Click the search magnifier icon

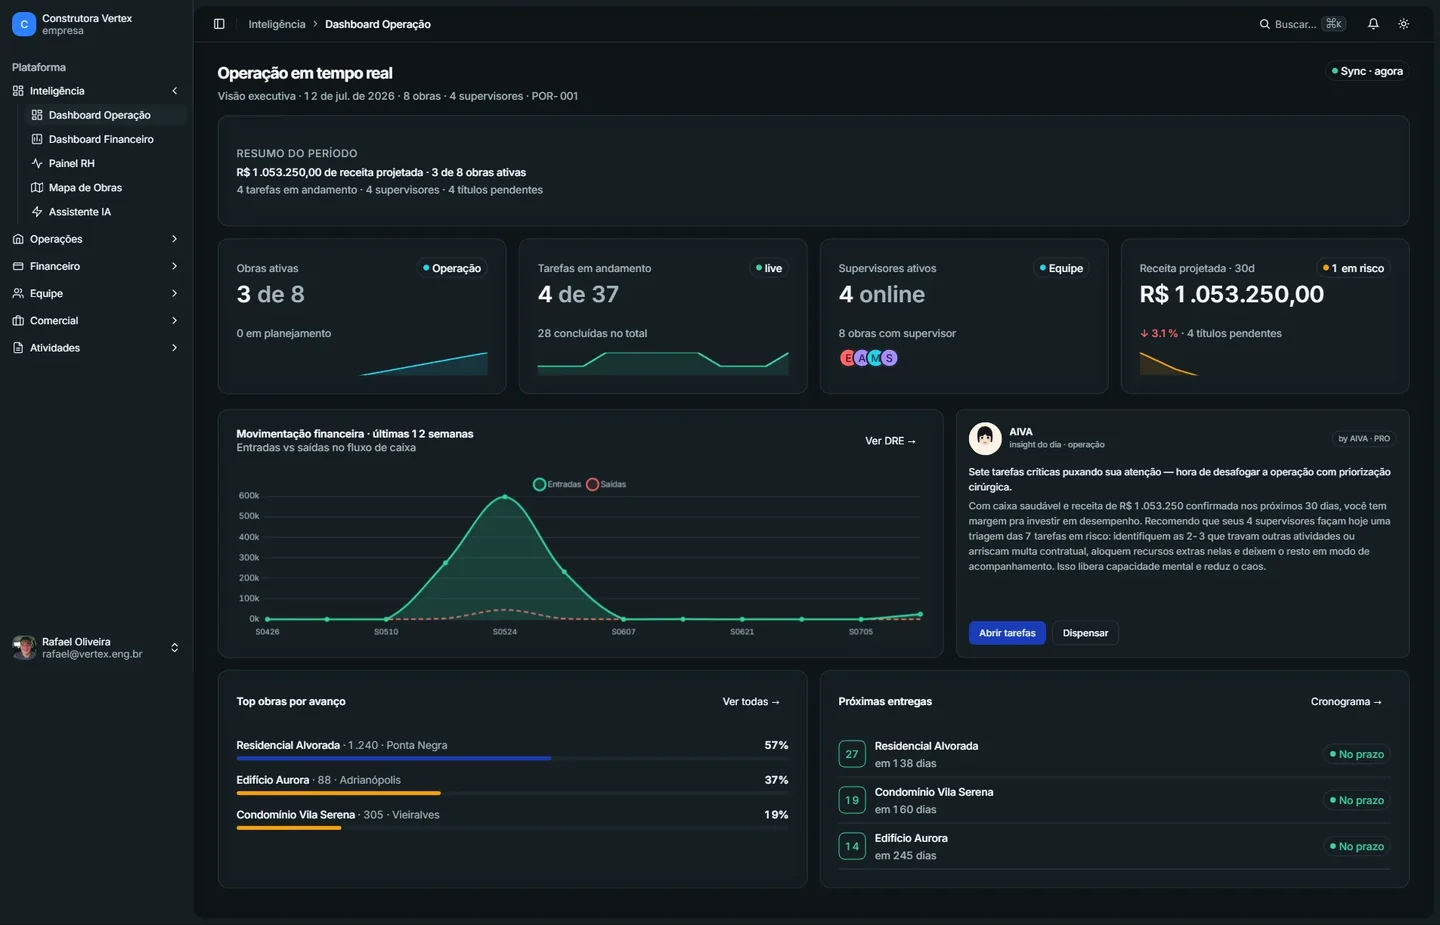[x=1265, y=24]
